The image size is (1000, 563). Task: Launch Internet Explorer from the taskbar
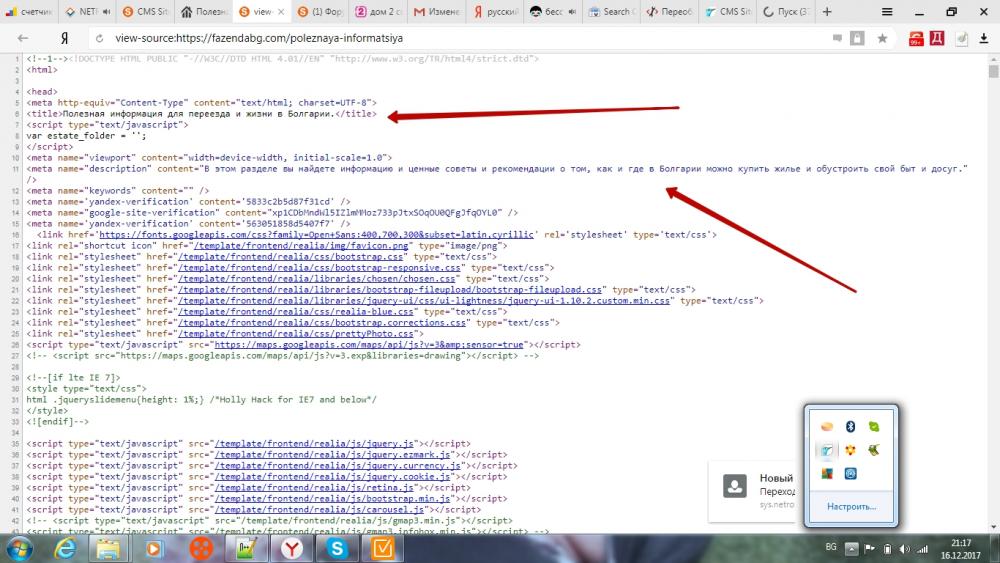[65, 548]
